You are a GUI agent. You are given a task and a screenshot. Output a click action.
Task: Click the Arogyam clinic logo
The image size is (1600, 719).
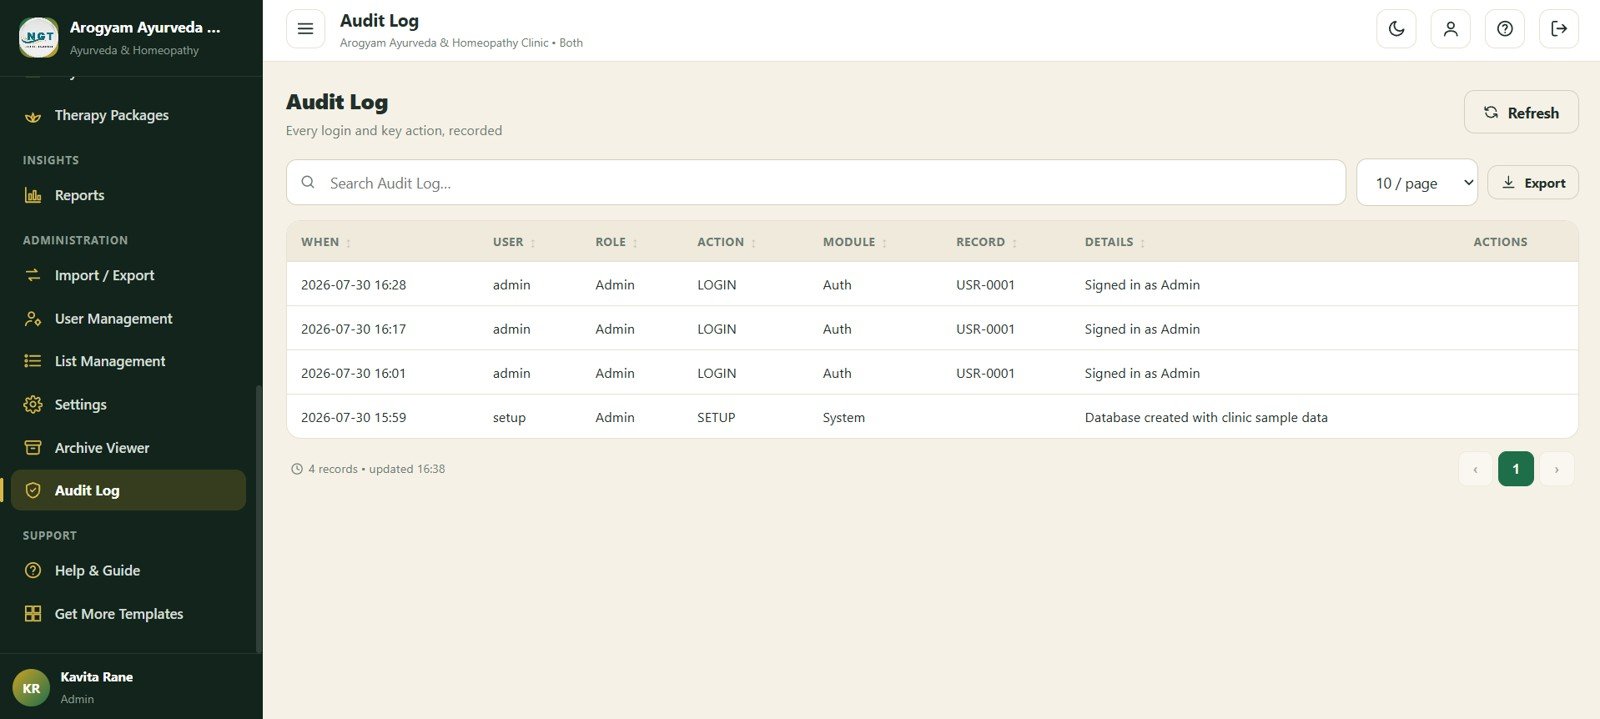click(x=39, y=37)
